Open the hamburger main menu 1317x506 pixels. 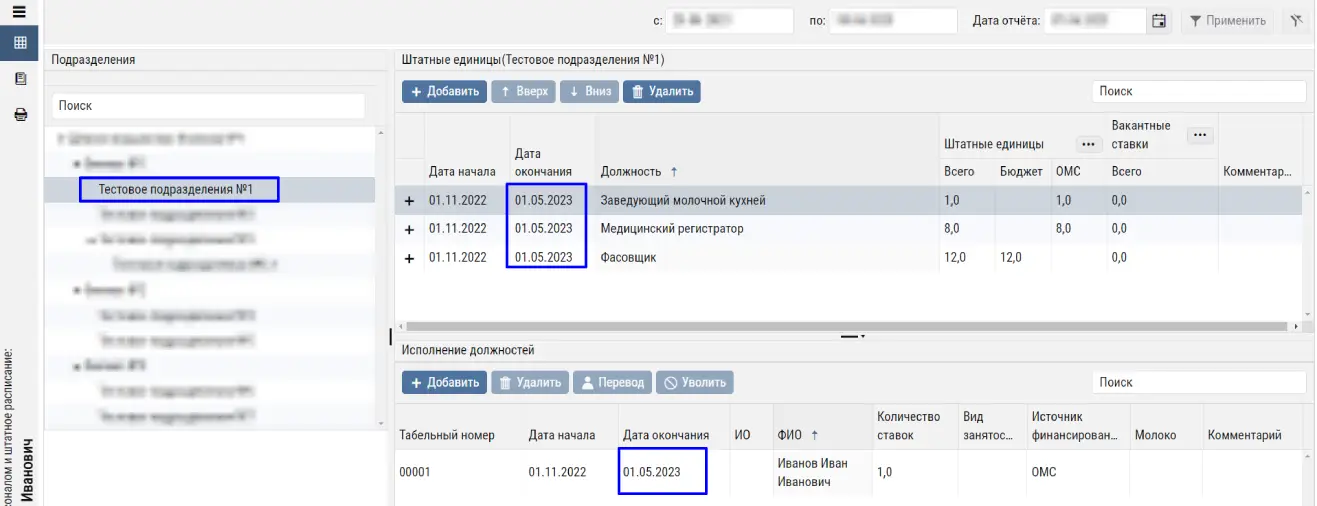[x=18, y=13]
